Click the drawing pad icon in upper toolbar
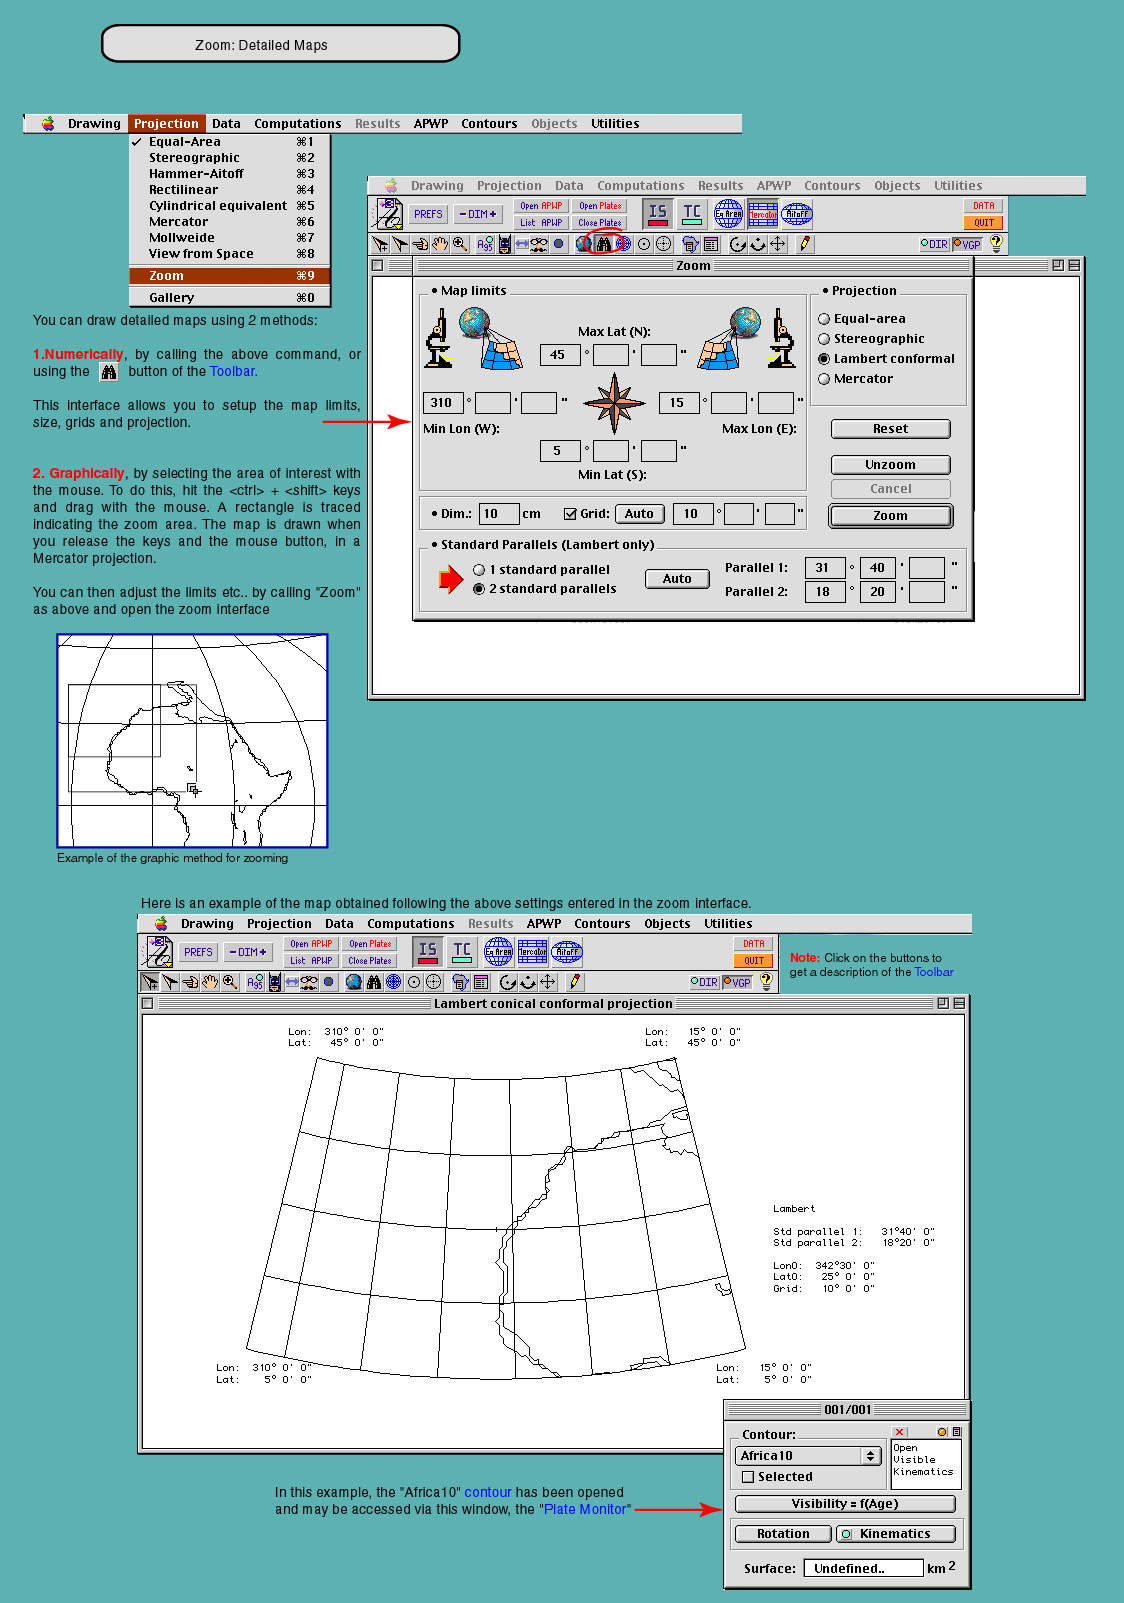The image size is (1124, 1603). click(387, 213)
